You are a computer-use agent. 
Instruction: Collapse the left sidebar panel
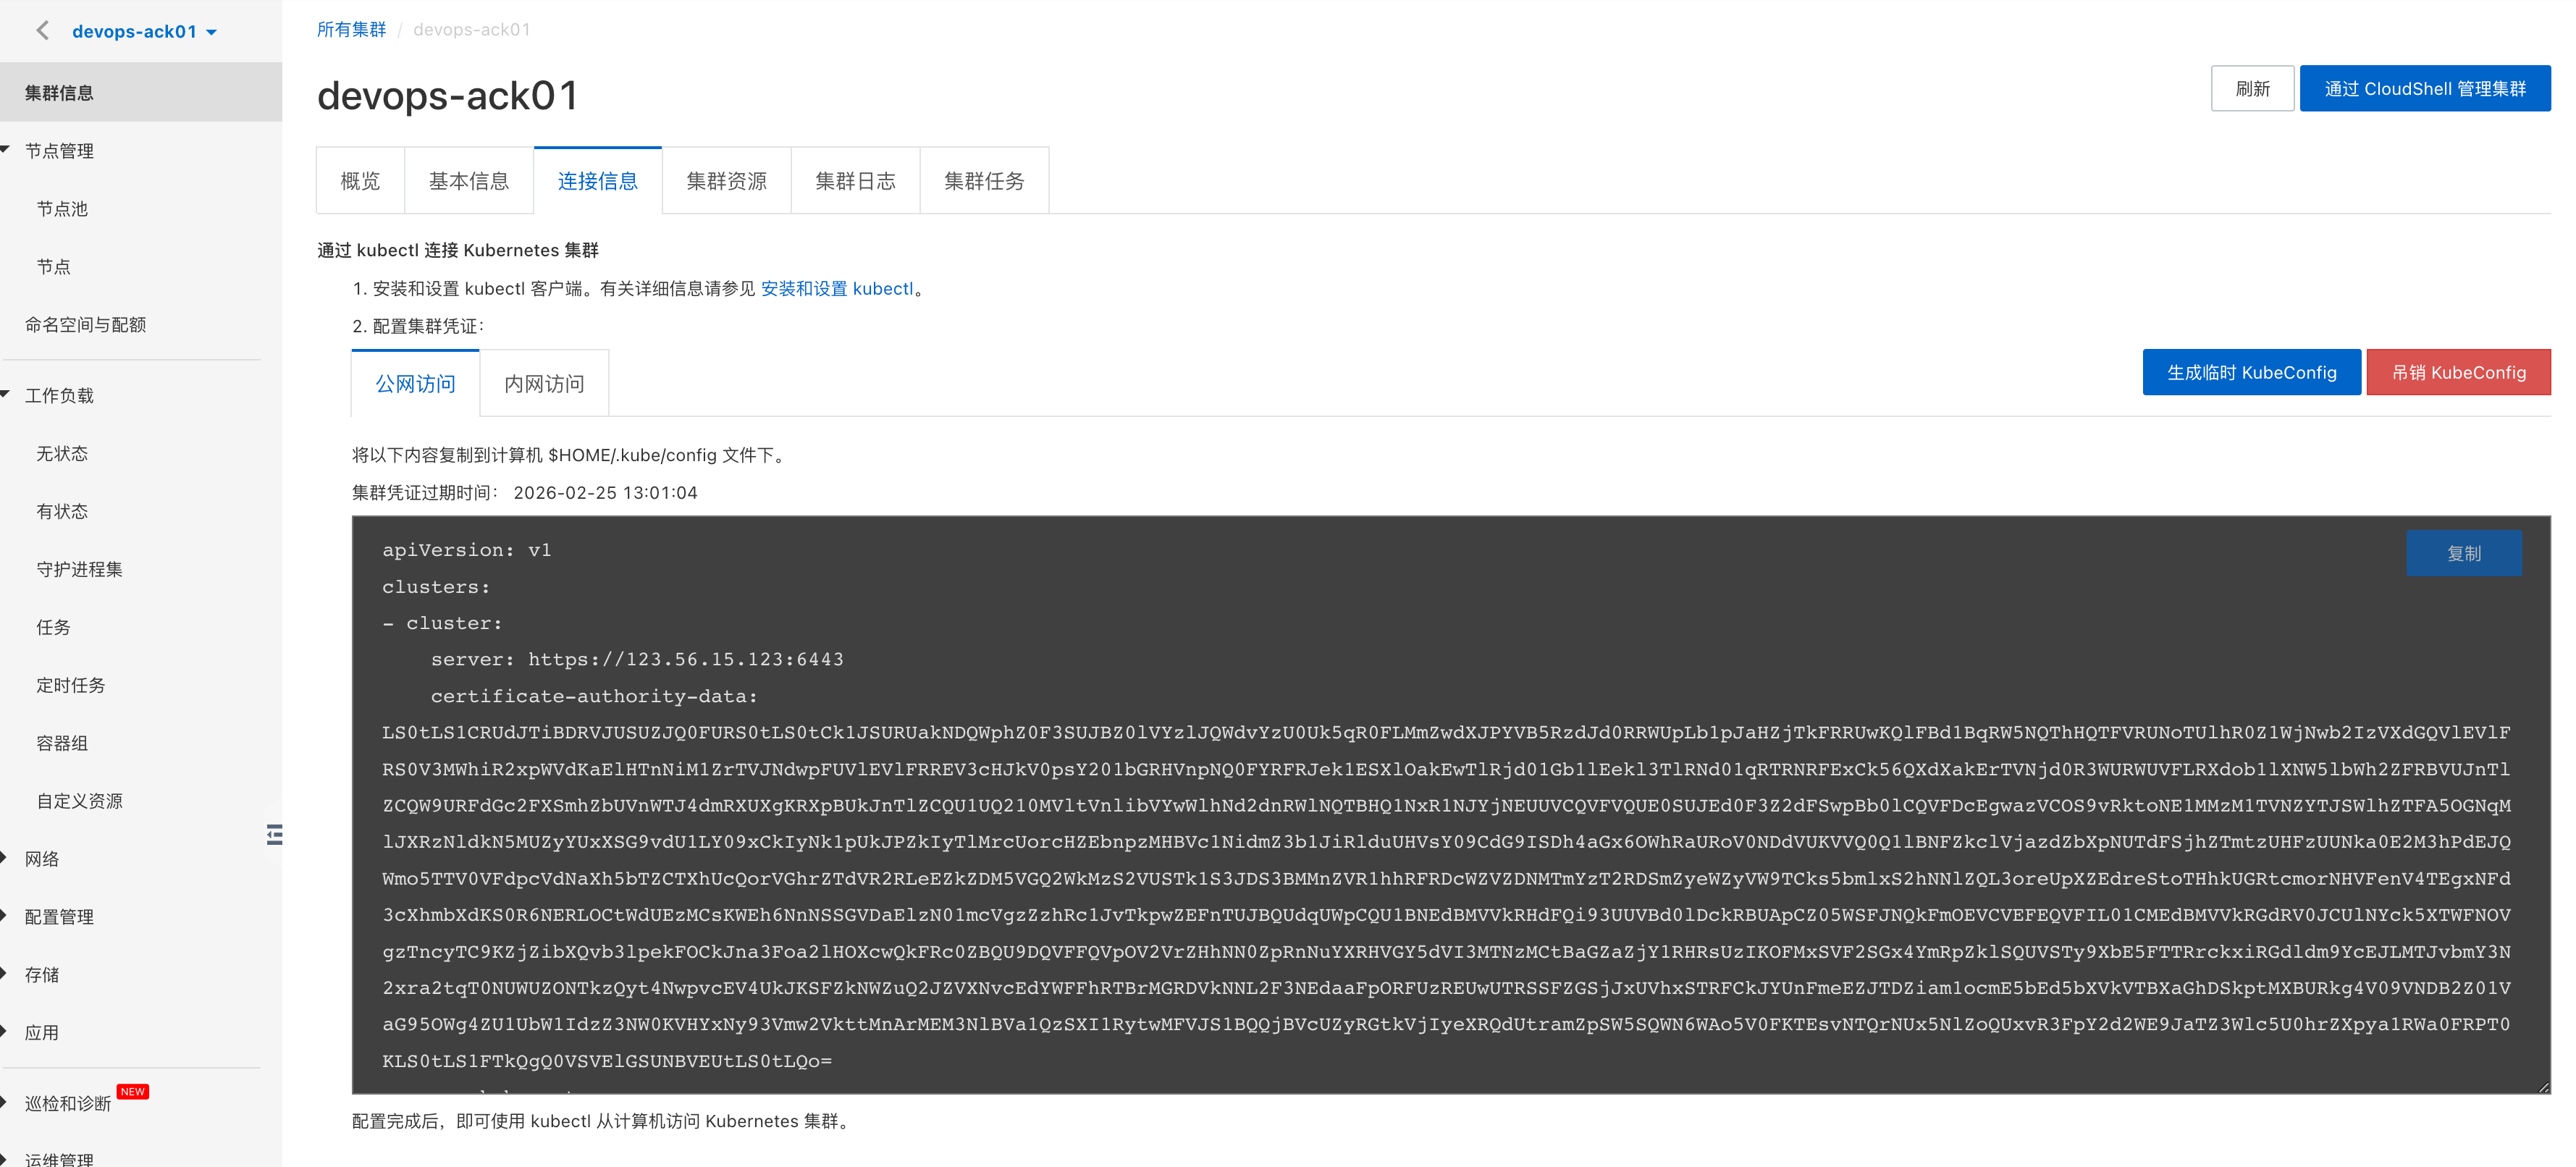(x=275, y=834)
